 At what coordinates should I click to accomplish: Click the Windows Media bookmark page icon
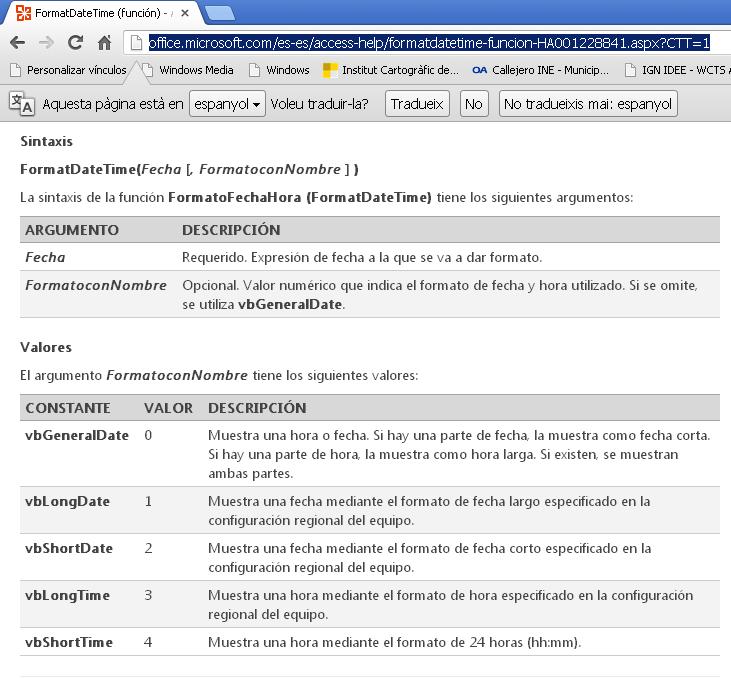pyautogui.click(x=148, y=70)
